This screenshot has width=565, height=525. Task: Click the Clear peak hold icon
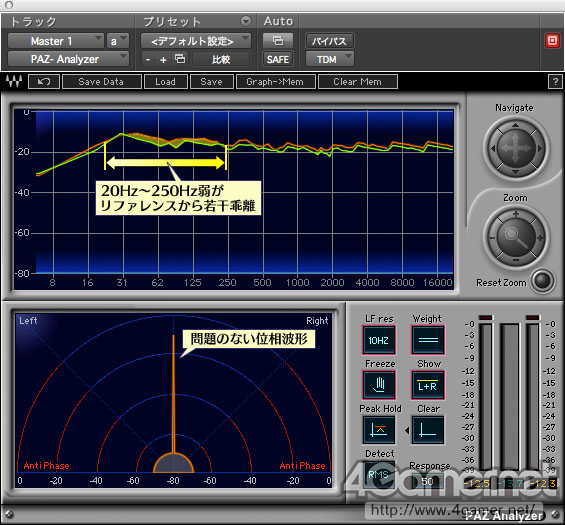click(x=428, y=430)
